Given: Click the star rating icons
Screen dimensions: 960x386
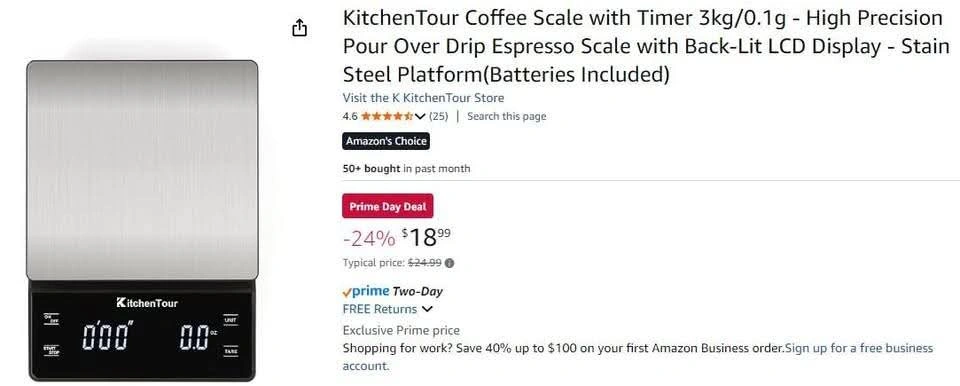Looking at the screenshot, I should (x=387, y=116).
